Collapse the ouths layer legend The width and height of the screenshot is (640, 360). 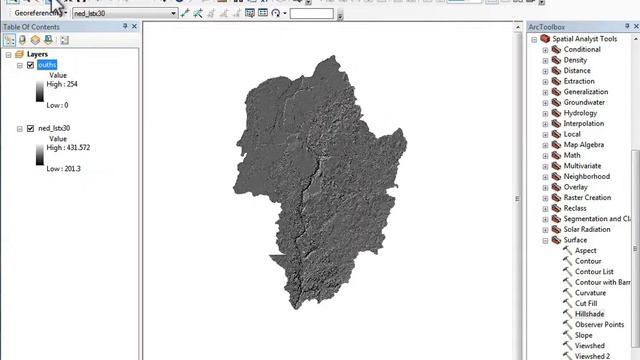20,65
